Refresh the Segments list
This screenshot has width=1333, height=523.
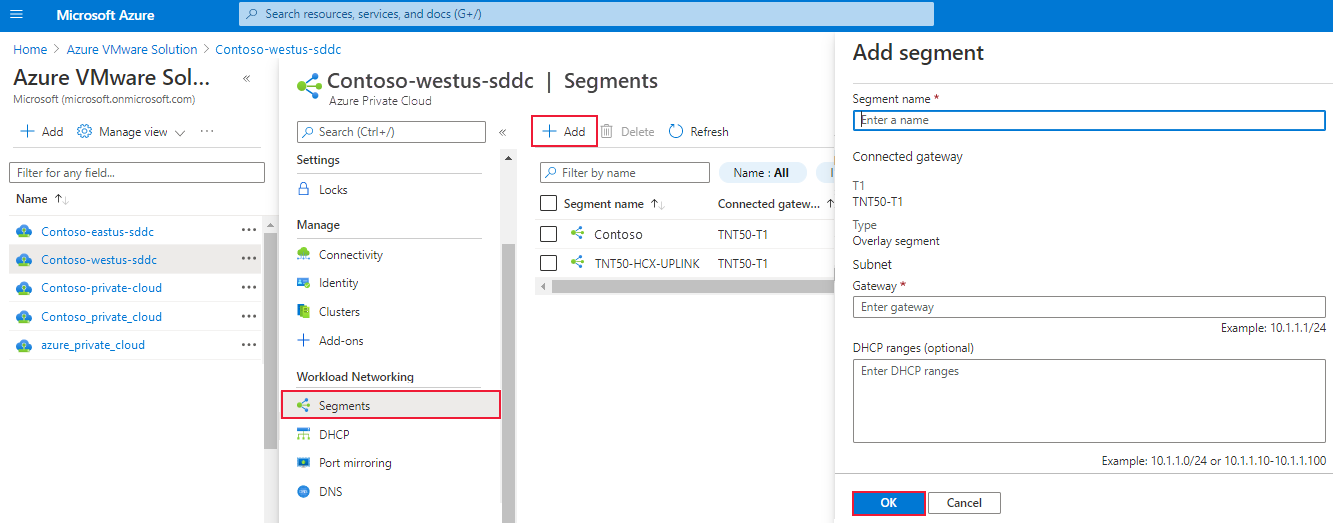click(698, 132)
